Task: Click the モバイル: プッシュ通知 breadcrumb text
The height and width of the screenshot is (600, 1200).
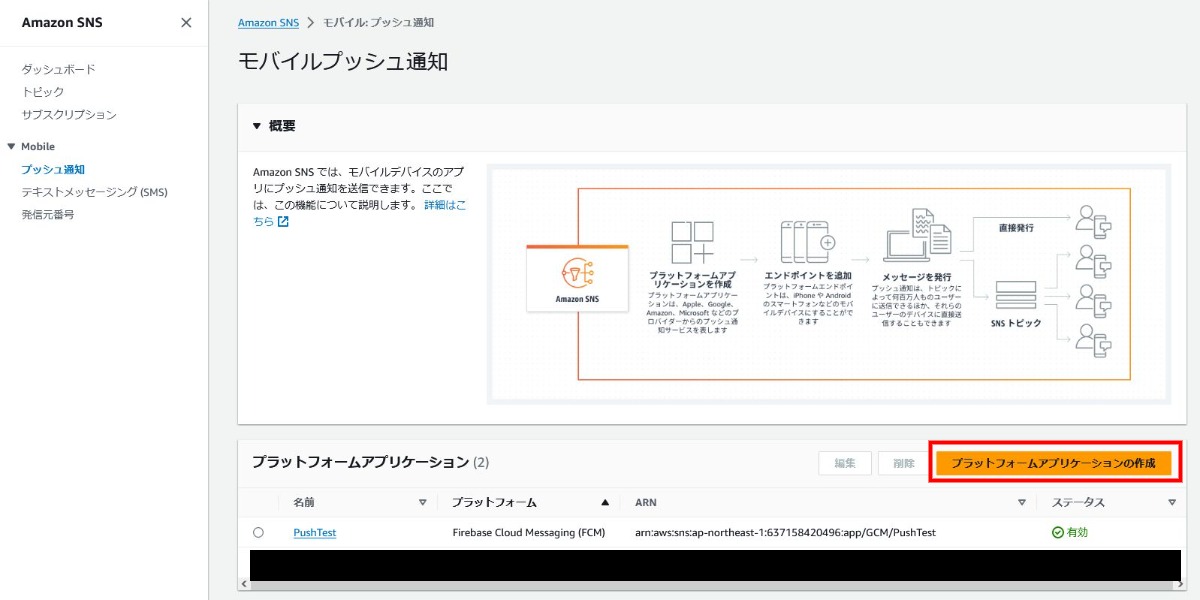Action: click(x=378, y=22)
